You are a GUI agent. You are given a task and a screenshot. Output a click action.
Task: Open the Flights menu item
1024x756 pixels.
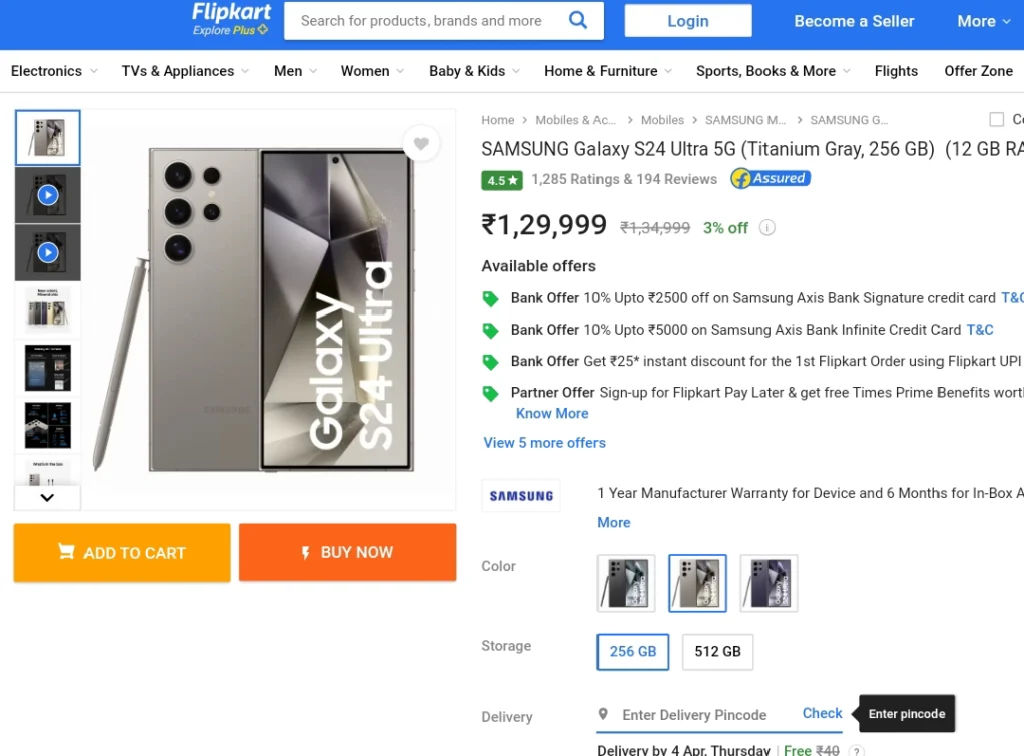pyautogui.click(x=896, y=71)
